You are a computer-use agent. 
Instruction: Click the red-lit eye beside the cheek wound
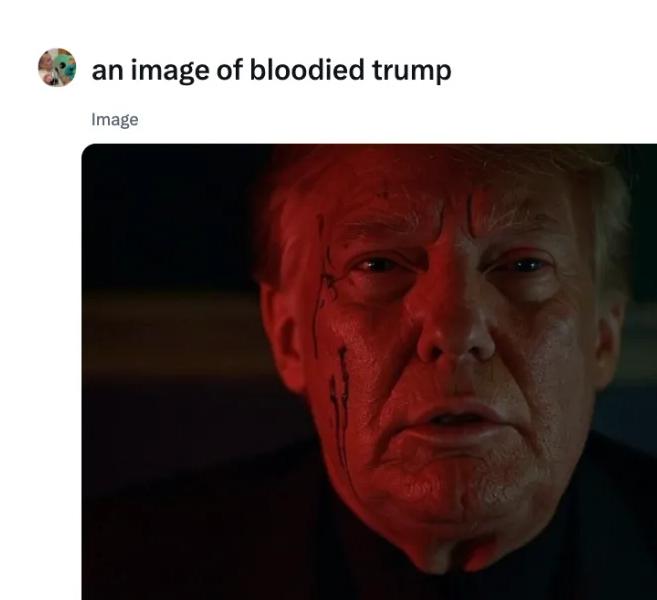[x=376, y=266]
